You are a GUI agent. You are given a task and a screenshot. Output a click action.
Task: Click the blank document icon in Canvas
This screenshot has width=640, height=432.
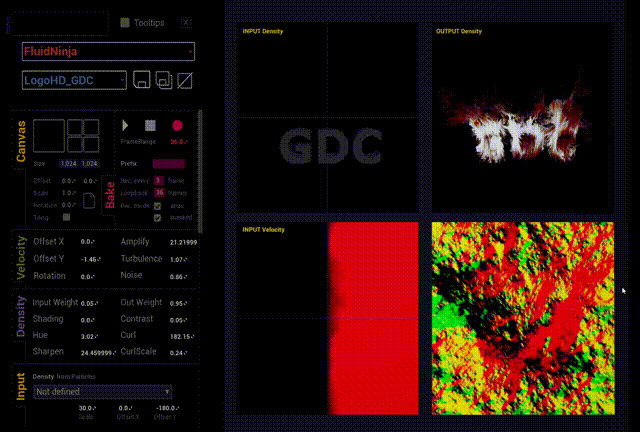[x=89, y=201]
